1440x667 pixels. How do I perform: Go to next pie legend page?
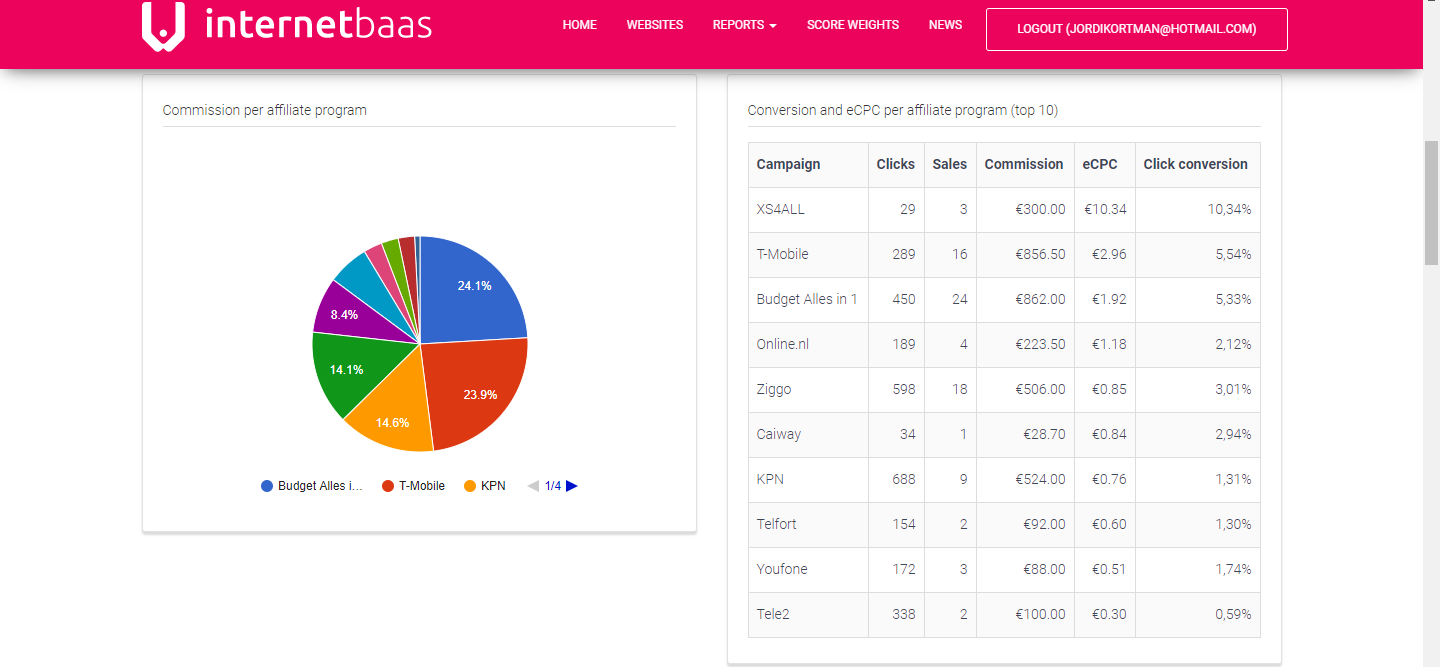click(572, 486)
